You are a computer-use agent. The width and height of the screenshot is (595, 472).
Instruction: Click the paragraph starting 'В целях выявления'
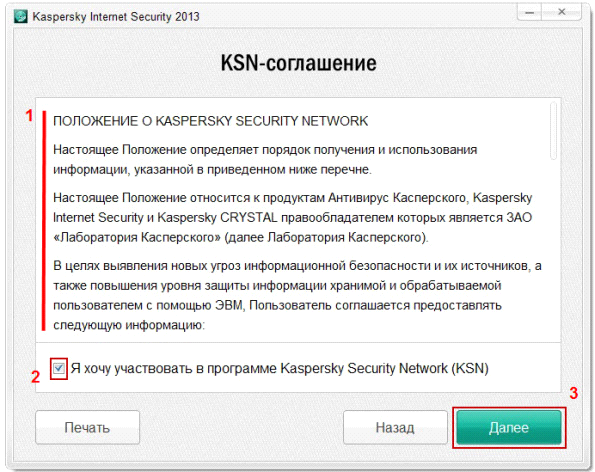(297, 295)
